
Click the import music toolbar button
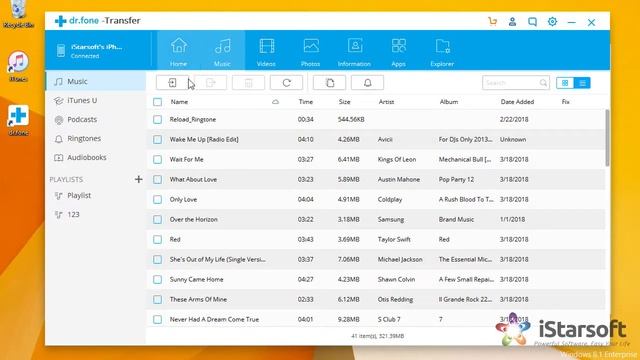coord(172,83)
